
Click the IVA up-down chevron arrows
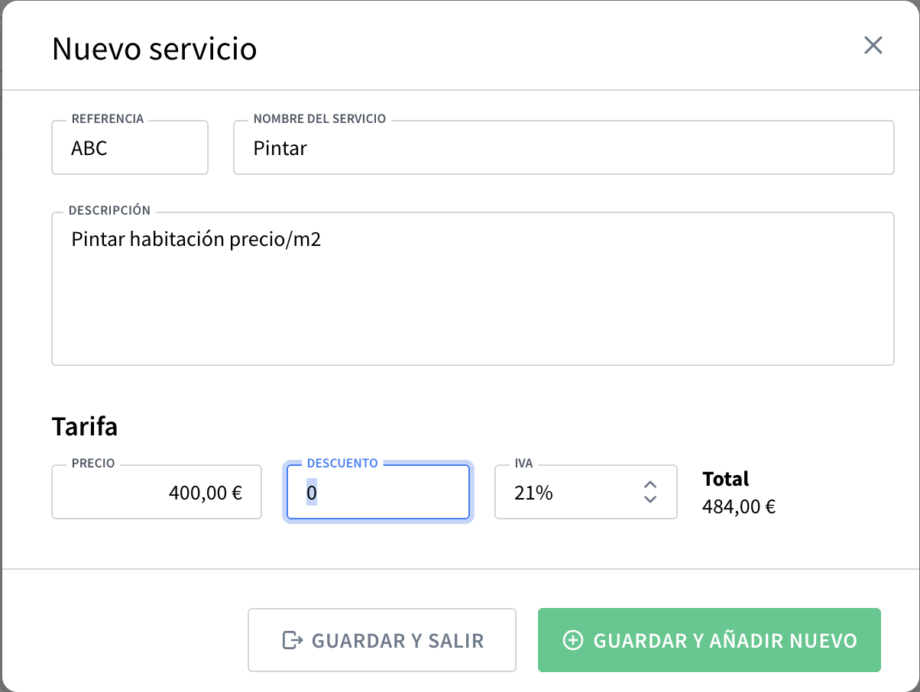pos(650,492)
